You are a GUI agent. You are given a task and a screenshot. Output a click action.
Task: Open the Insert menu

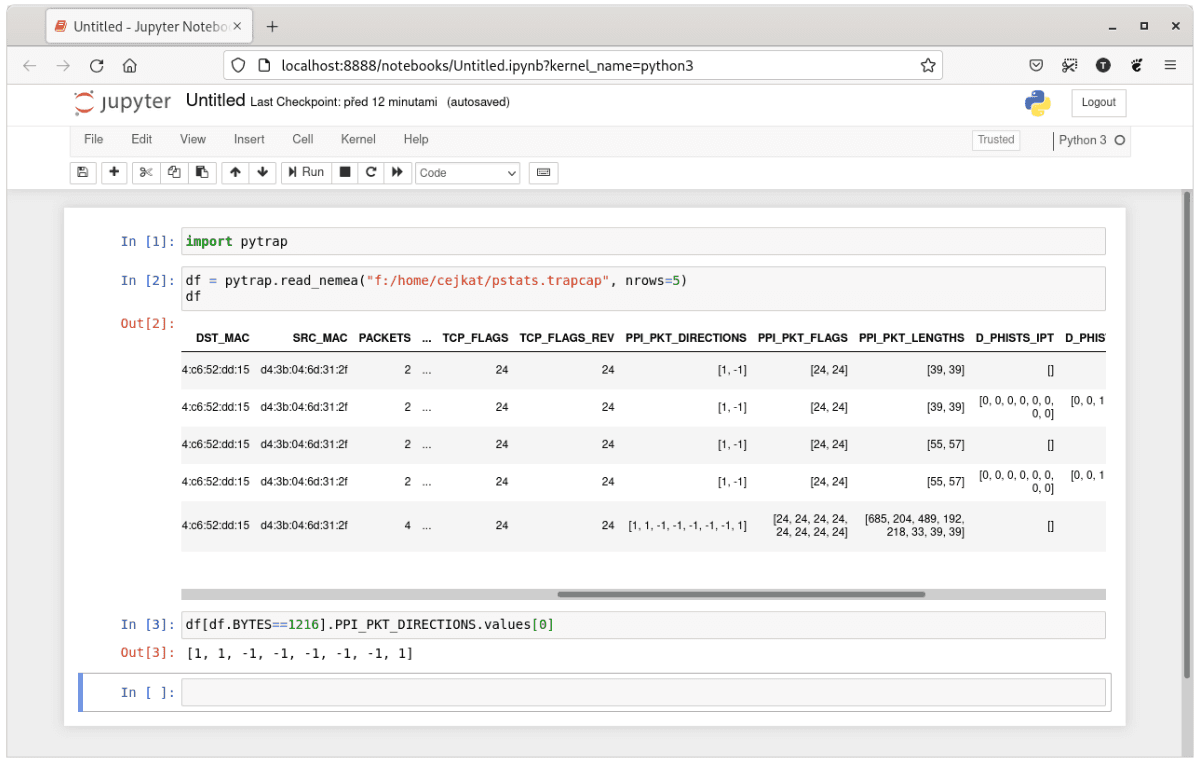coord(249,140)
